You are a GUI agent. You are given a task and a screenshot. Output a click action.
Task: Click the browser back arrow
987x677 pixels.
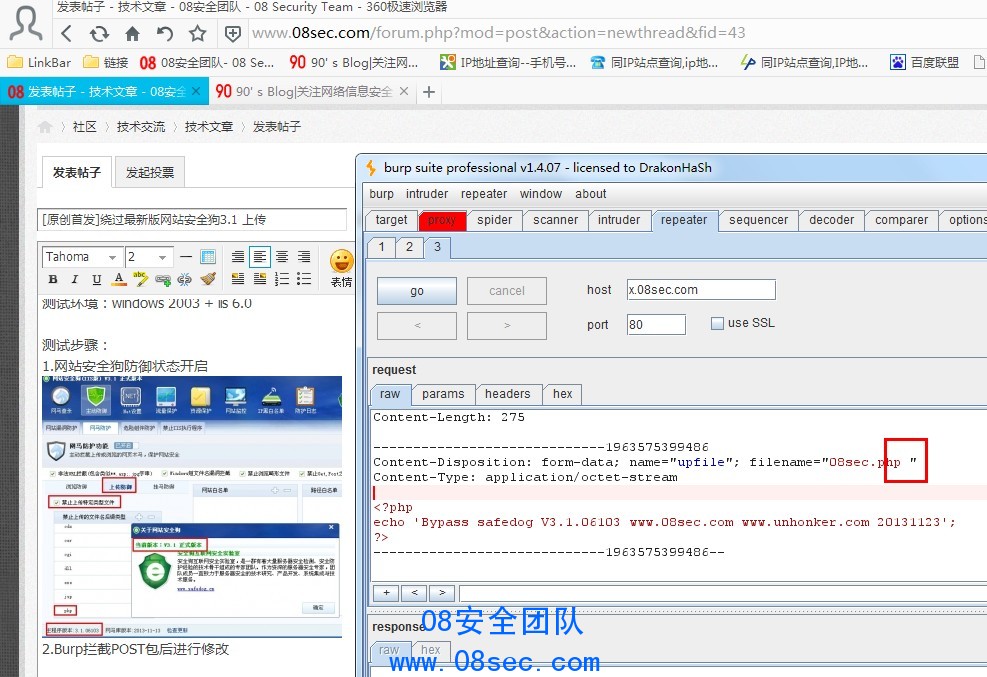pyautogui.click(x=67, y=33)
